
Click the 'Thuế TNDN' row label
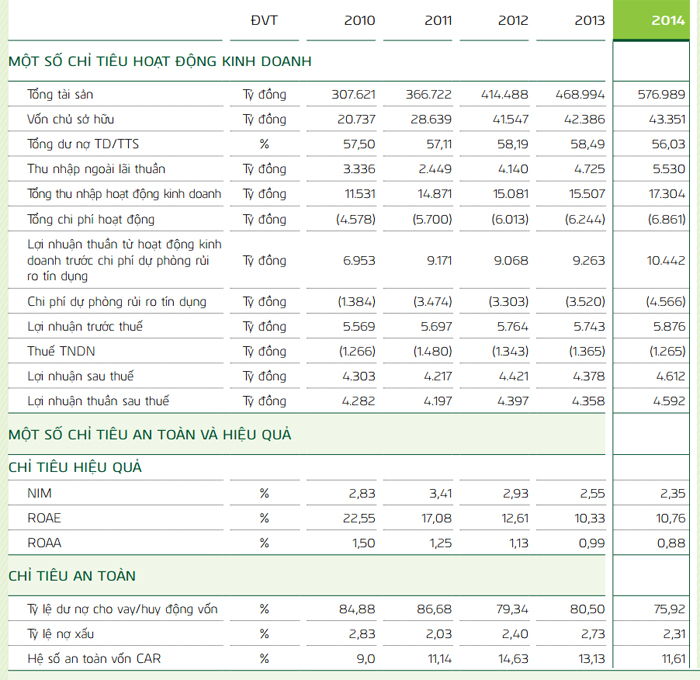(x=61, y=352)
